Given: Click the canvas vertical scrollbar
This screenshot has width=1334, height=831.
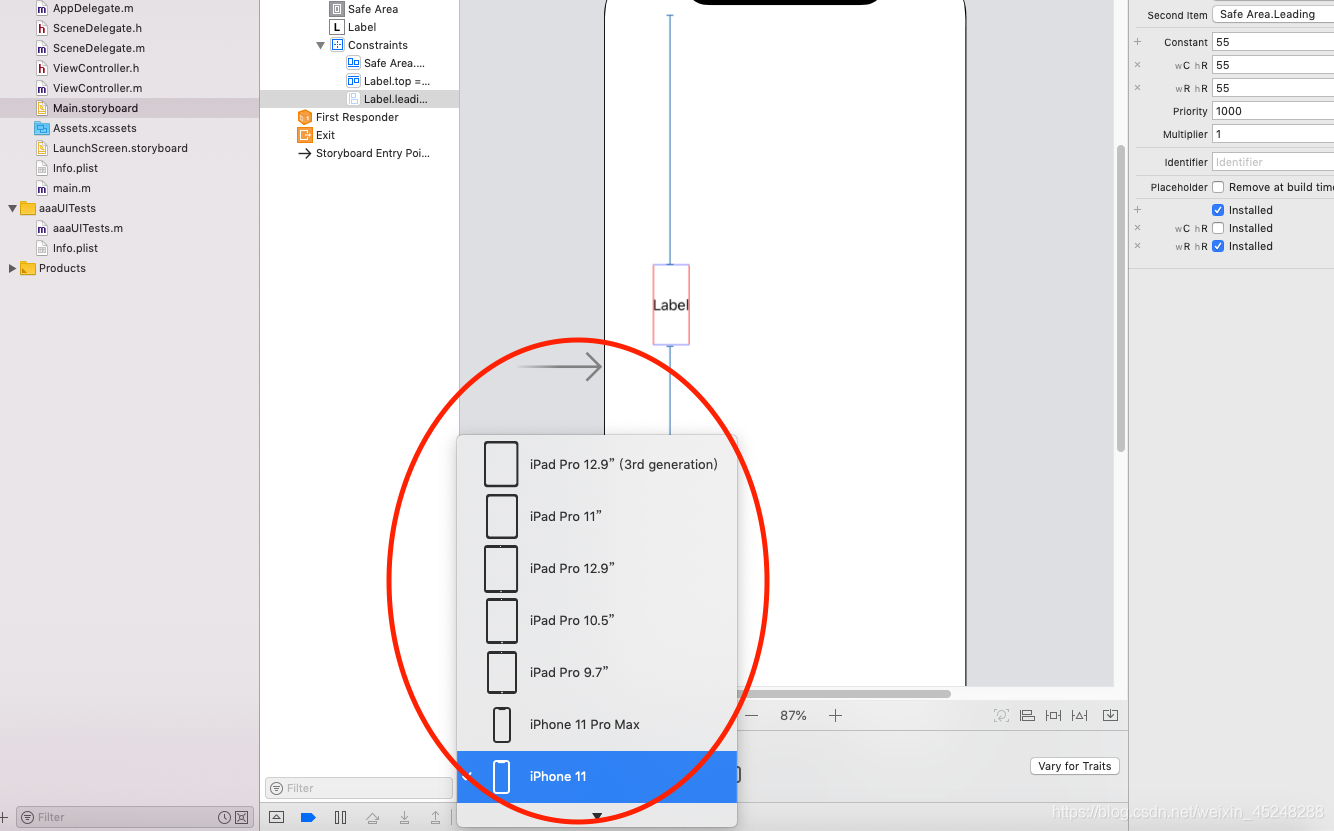Looking at the screenshot, I should click(1121, 298).
